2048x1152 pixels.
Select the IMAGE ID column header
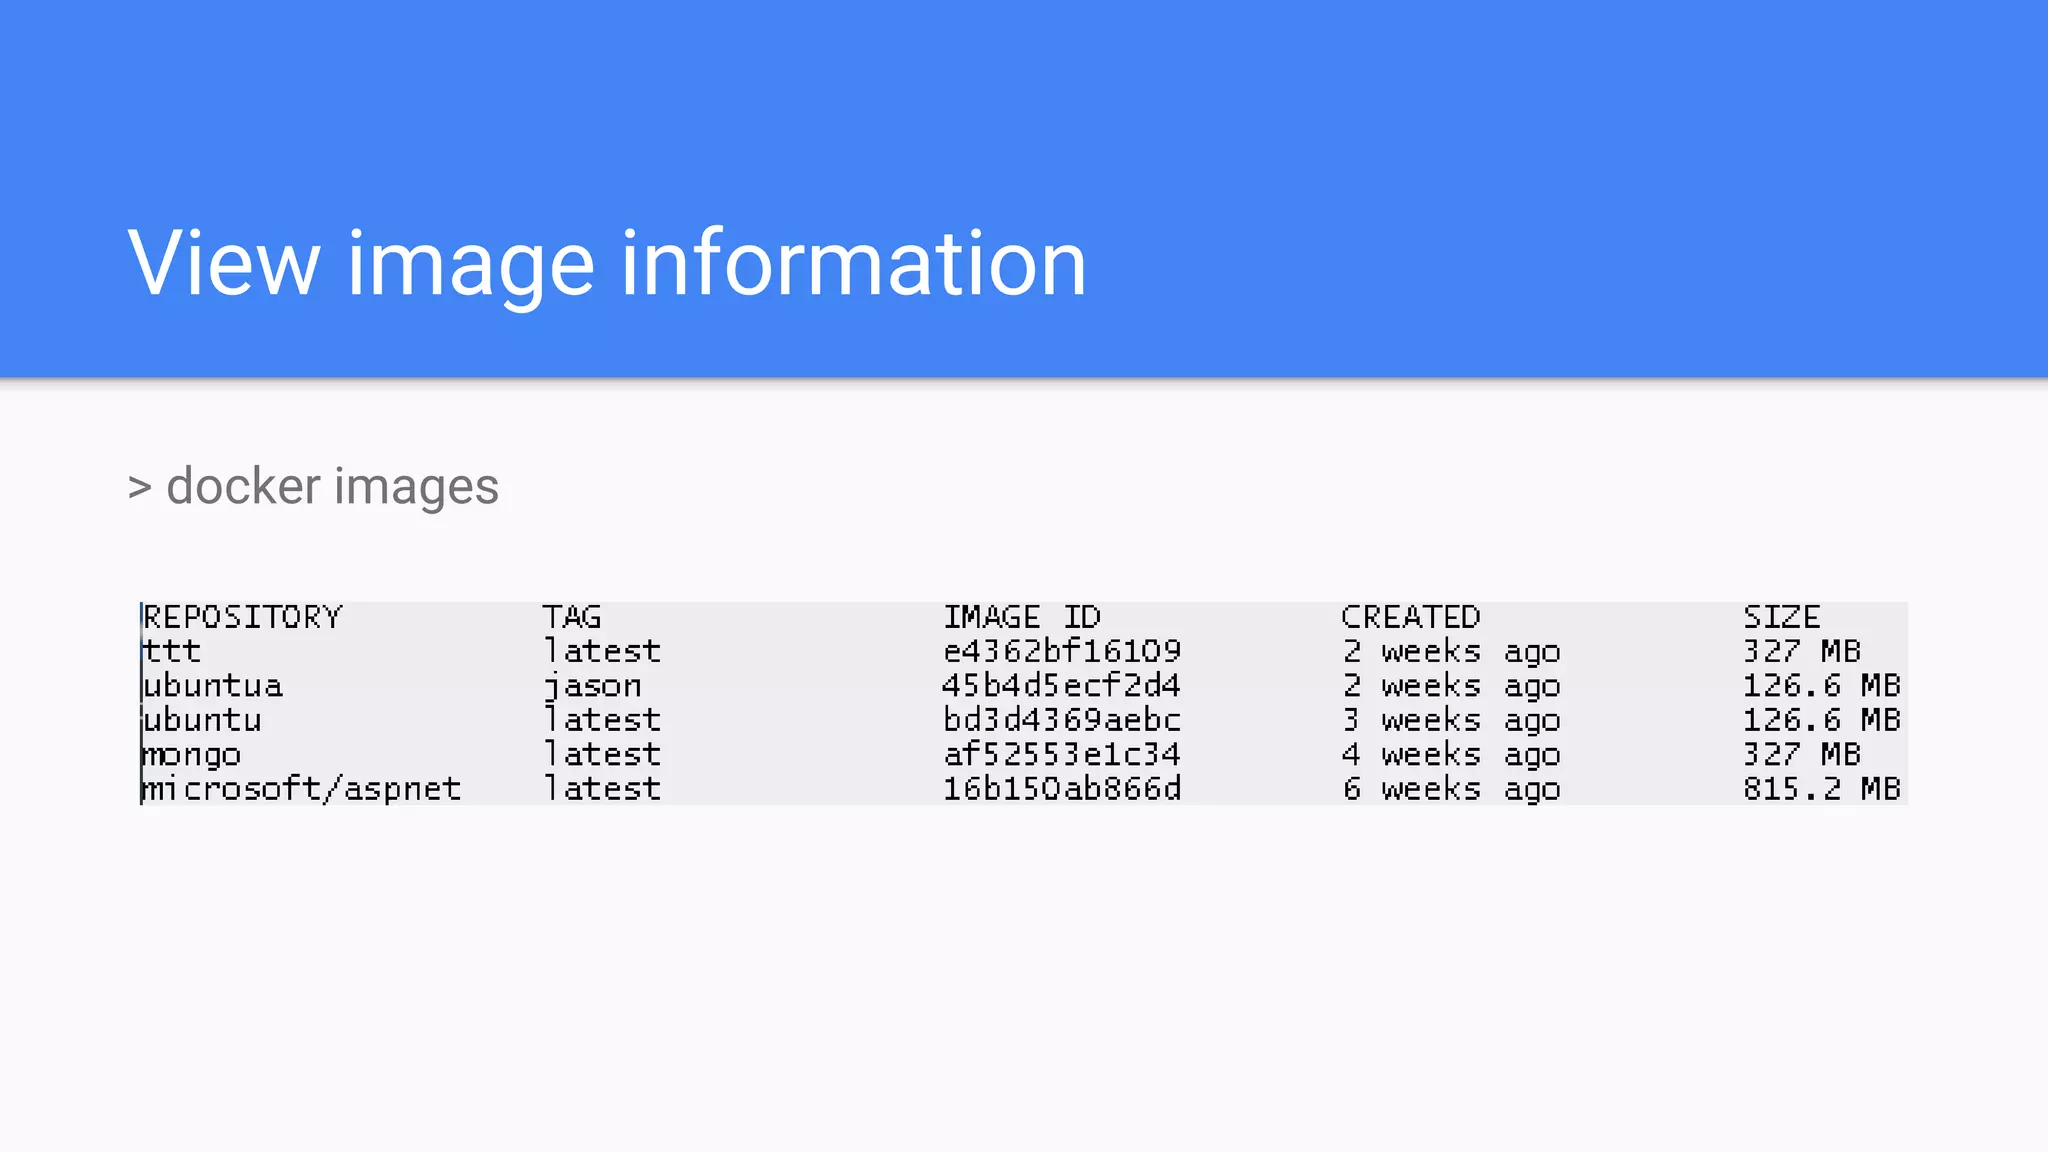(1022, 617)
